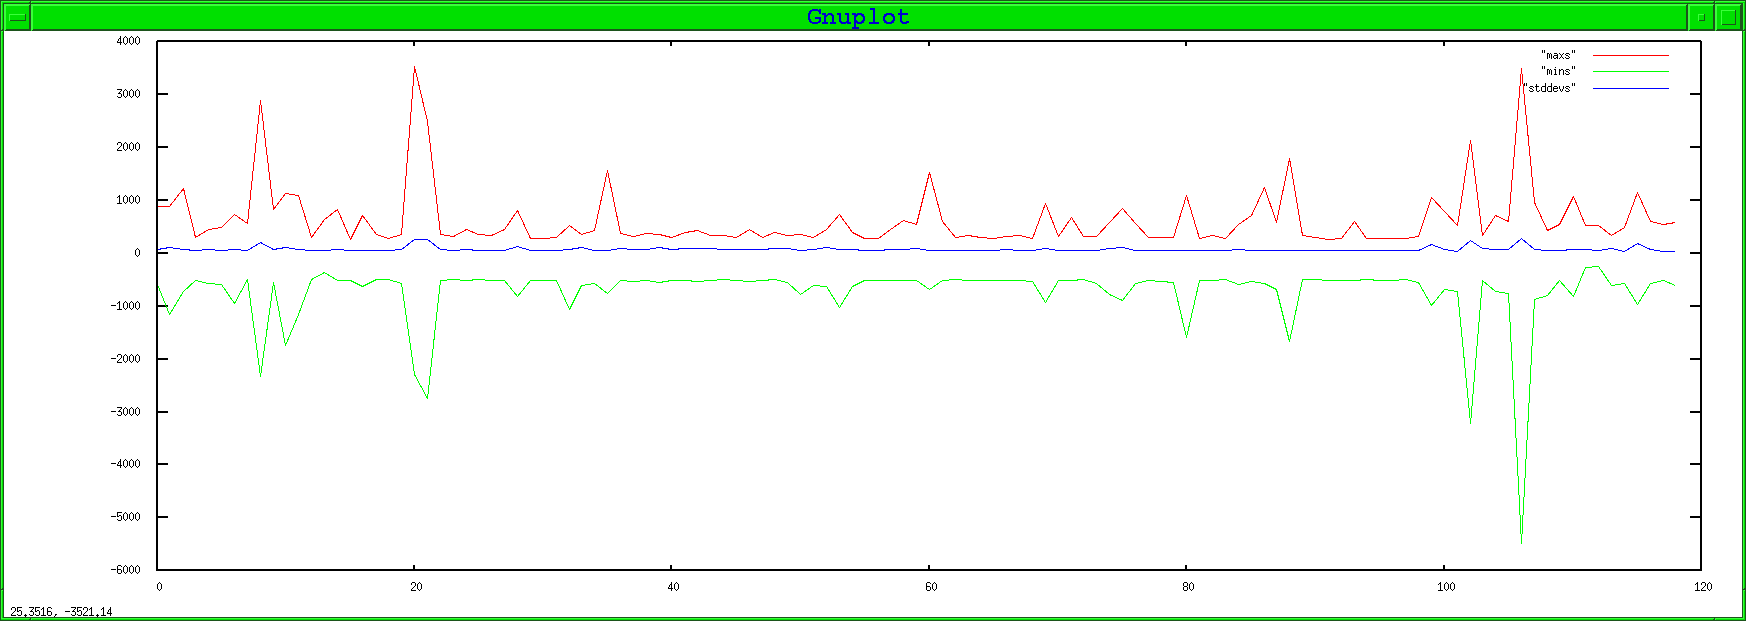
Task: Click the green trough near x equals 102
Action: 1470,422
